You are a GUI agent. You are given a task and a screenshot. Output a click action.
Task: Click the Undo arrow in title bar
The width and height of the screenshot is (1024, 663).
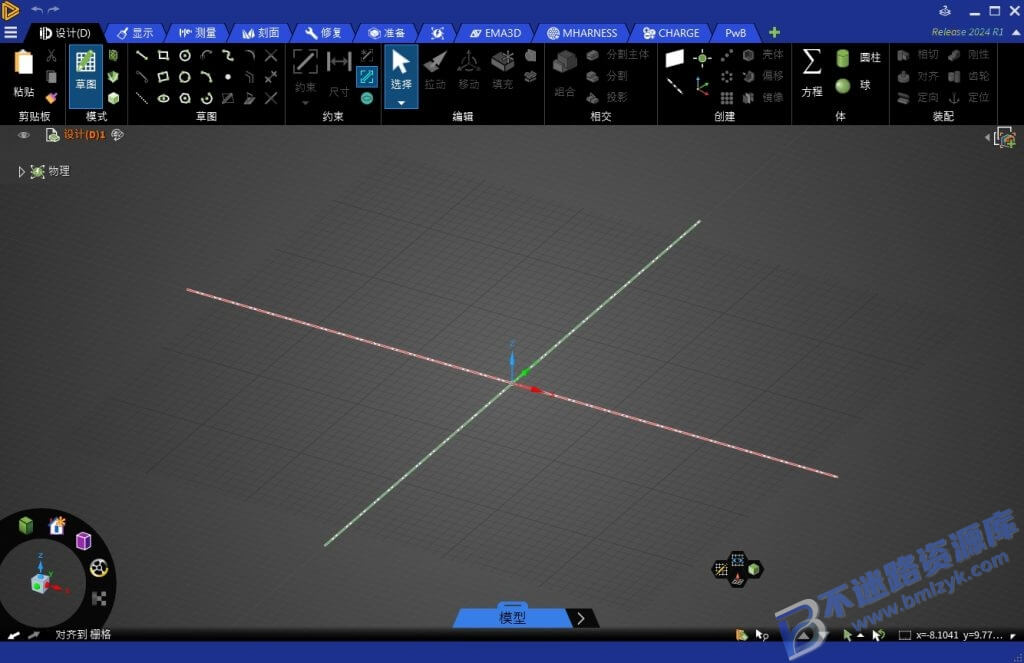37,10
